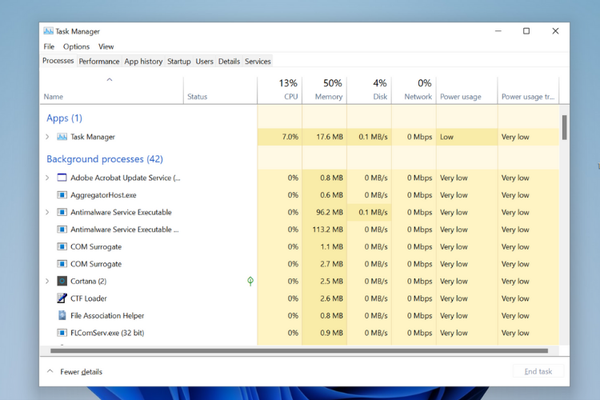This screenshot has width=600, height=400.
Task: Click the Adobe Acrobat Update Service icon
Action: (62, 178)
